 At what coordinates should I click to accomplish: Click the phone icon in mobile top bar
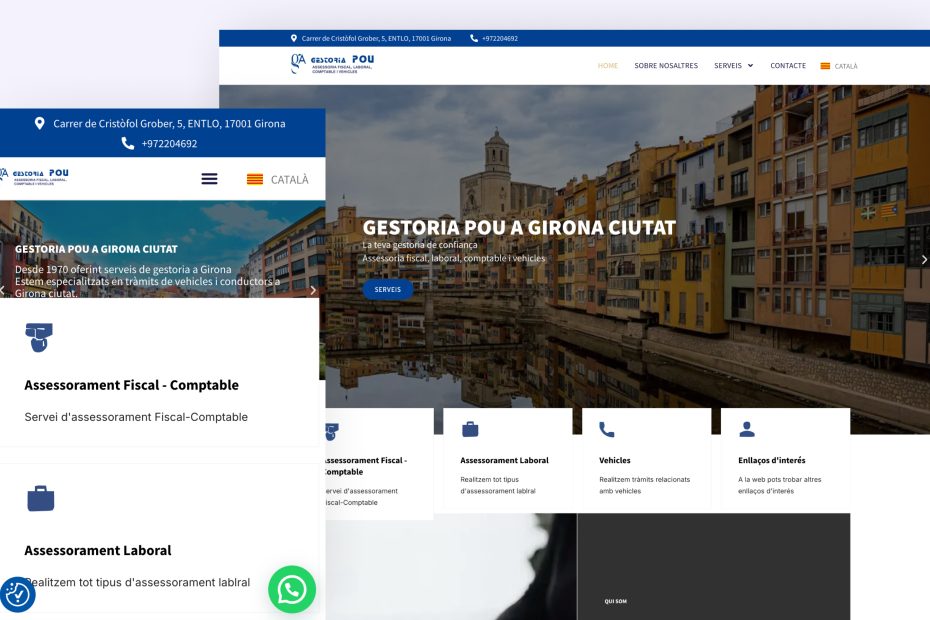coord(128,143)
